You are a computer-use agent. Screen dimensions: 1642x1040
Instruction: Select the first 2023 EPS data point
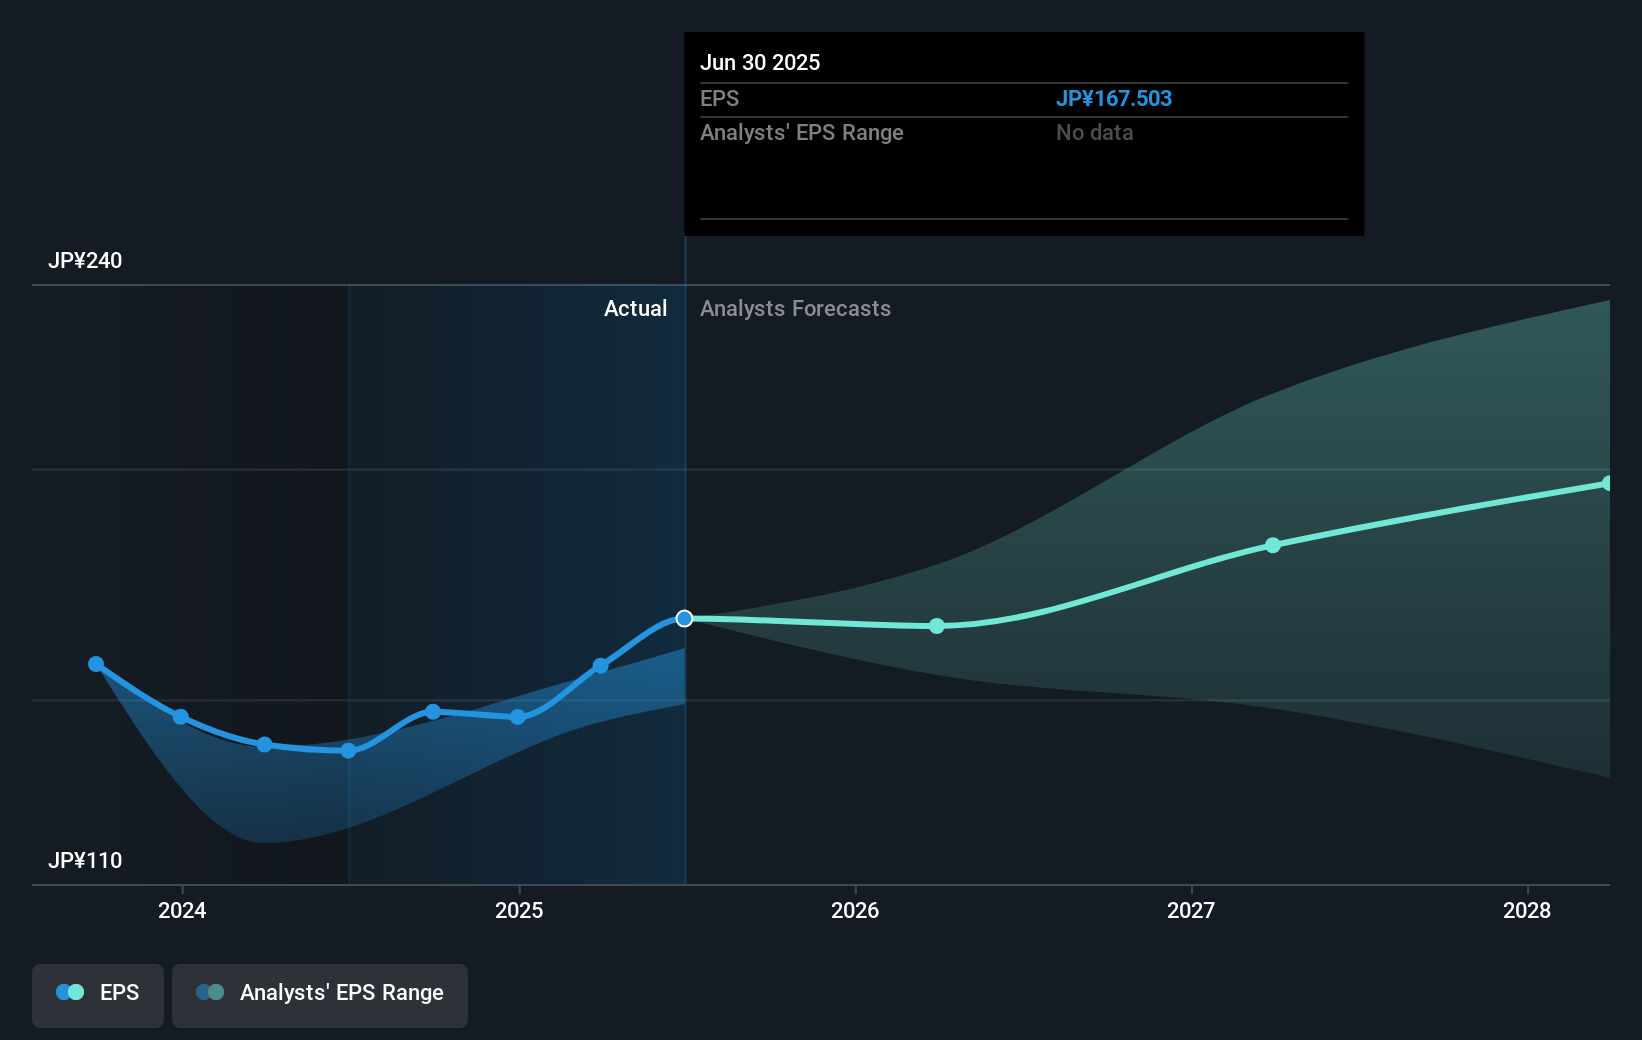(x=96, y=663)
